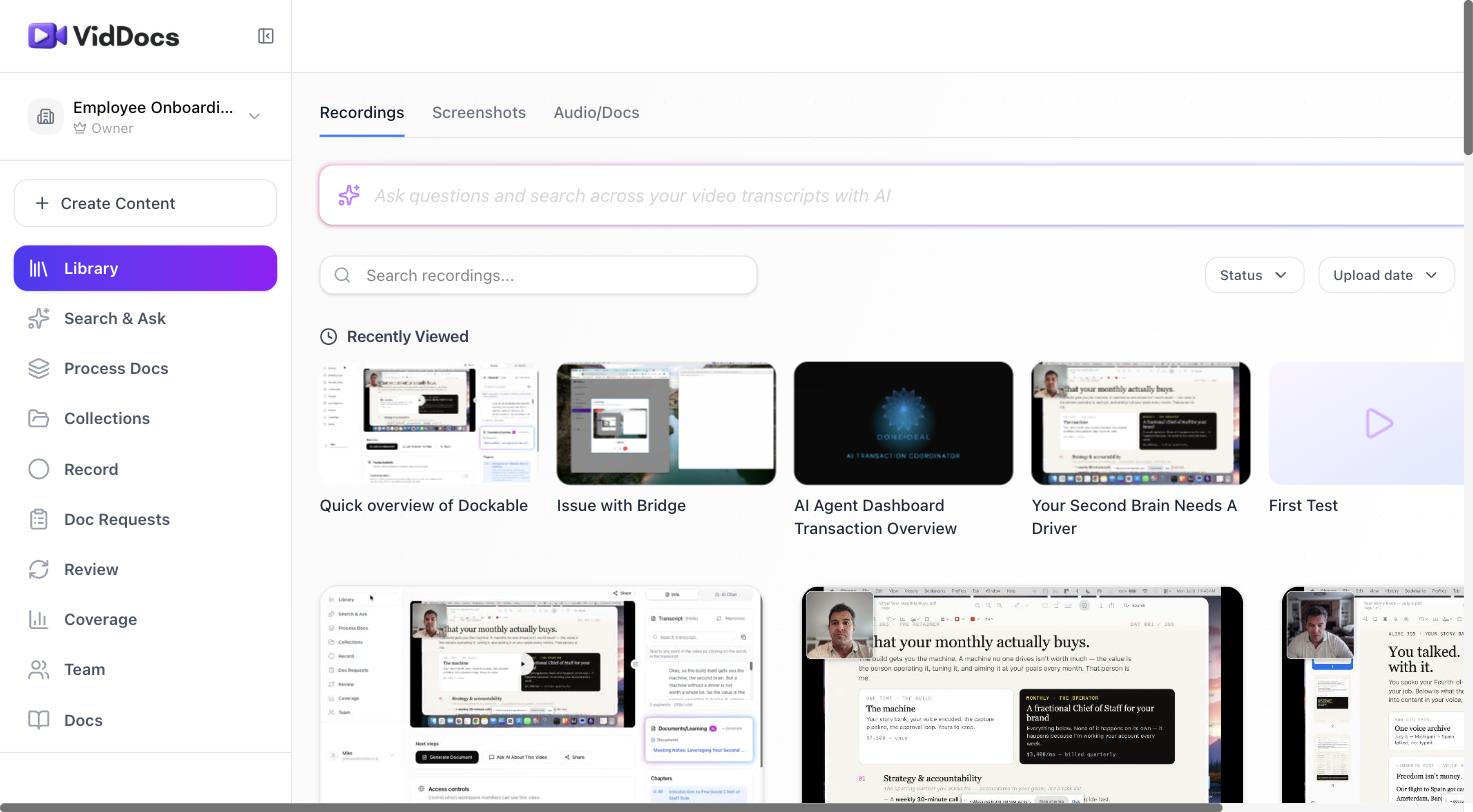Click the Process Docs layers icon
The width and height of the screenshot is (1473, 812).
coord(39,368)
